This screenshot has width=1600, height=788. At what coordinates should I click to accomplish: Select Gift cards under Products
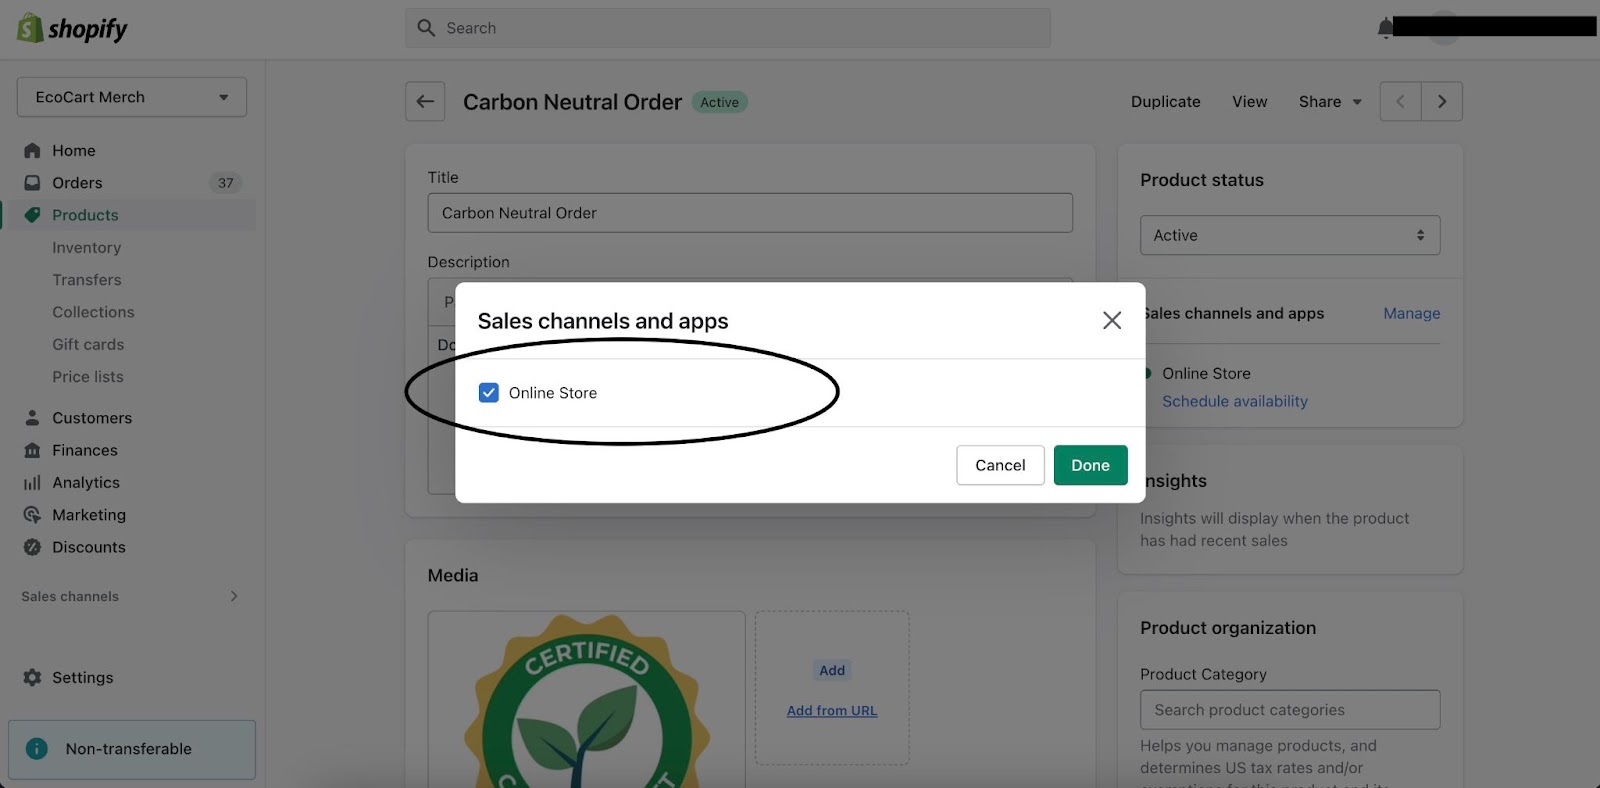[88, 344]
